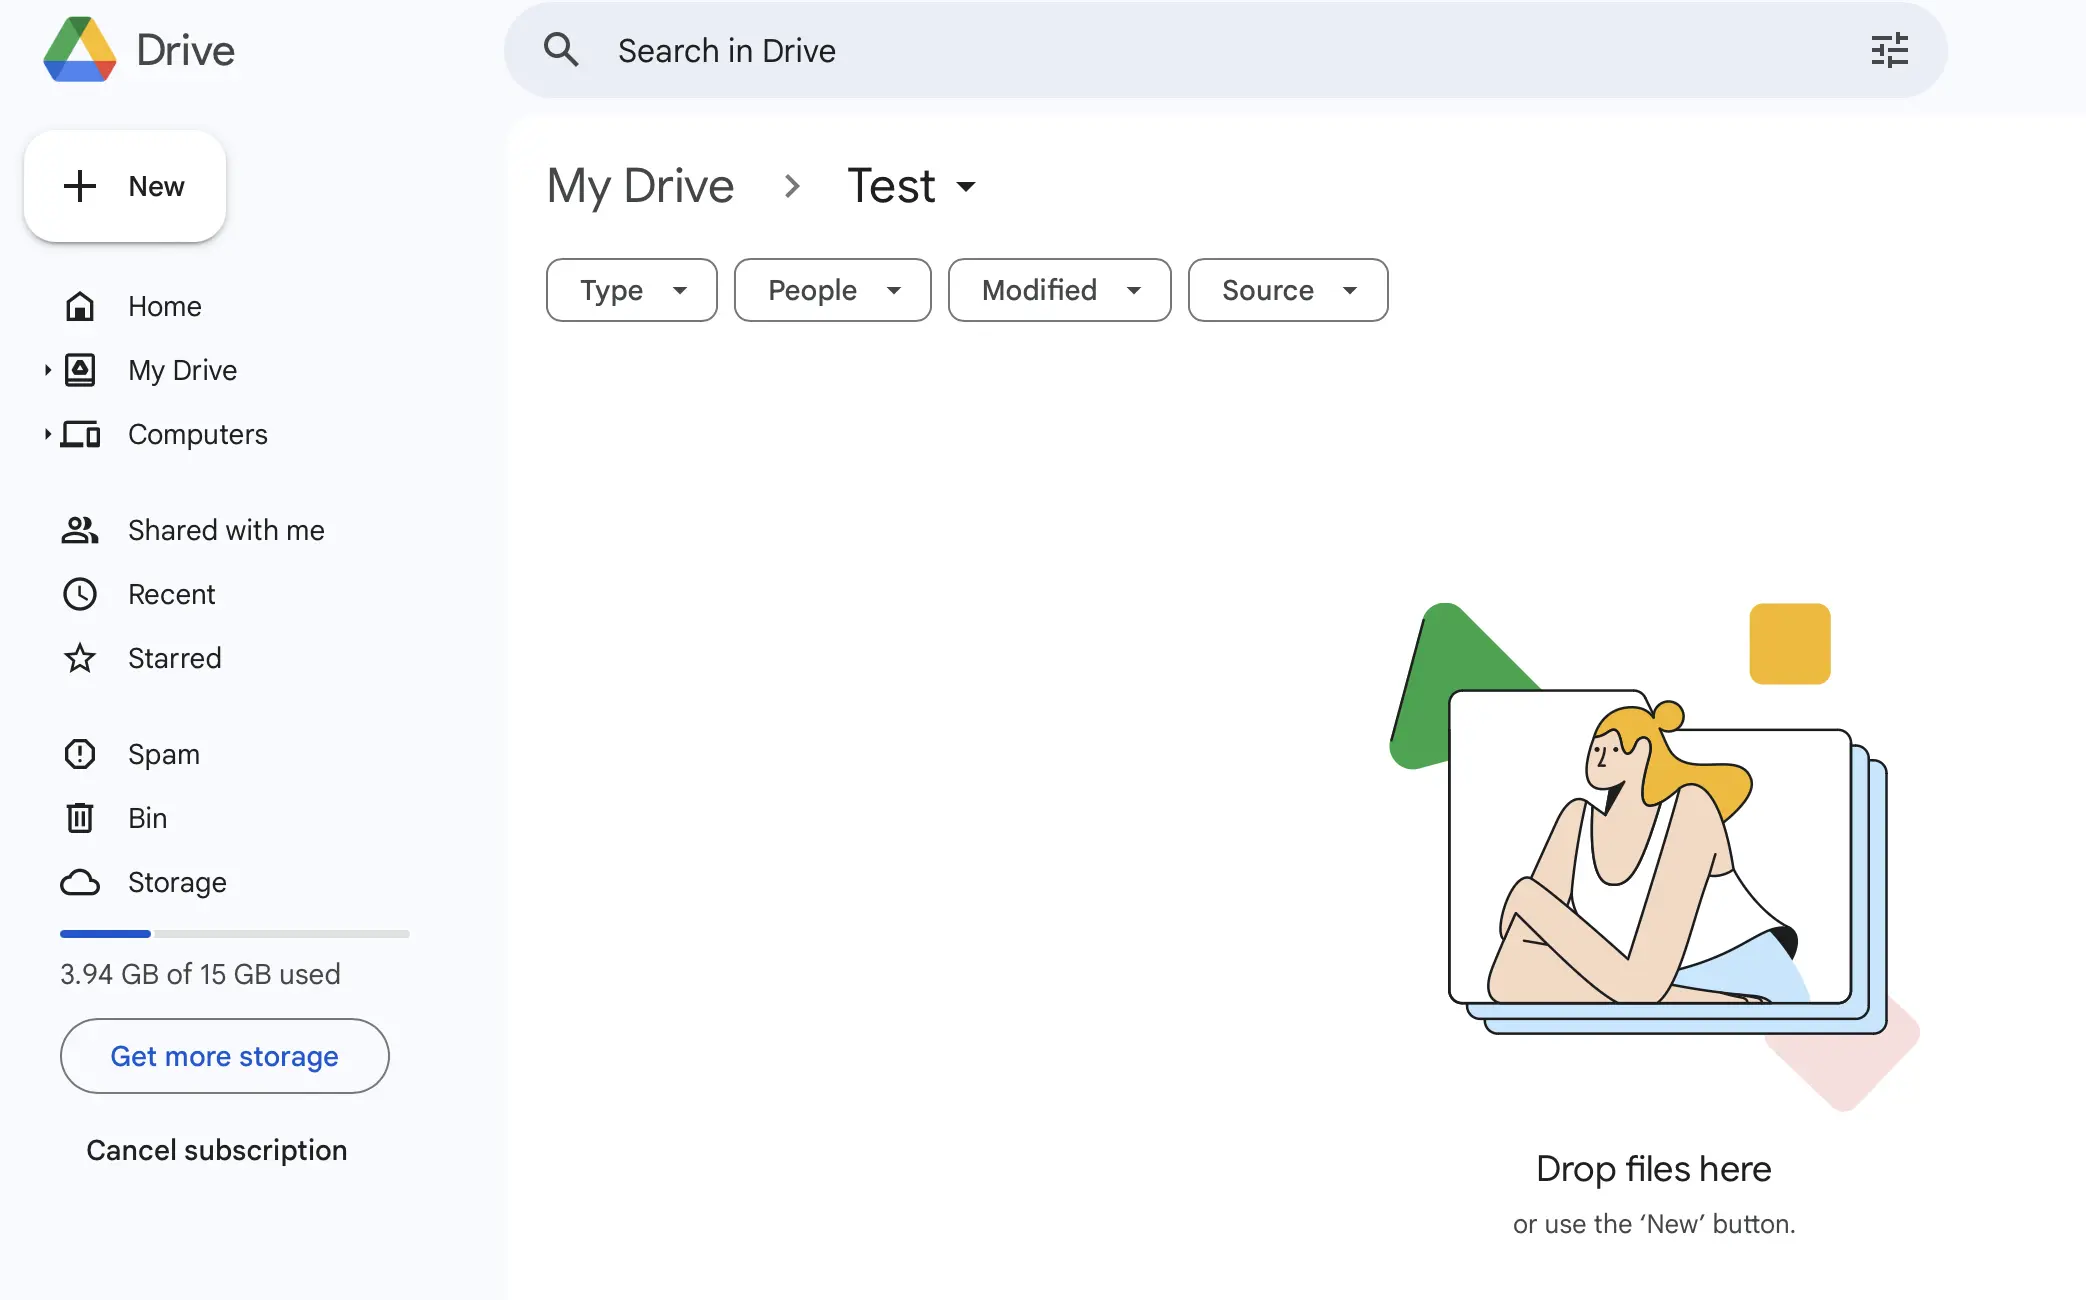The width and height of the screenshot is (2086, 1300).
Task: Open the People filter dropdown
Action: (x=832, y=290)
